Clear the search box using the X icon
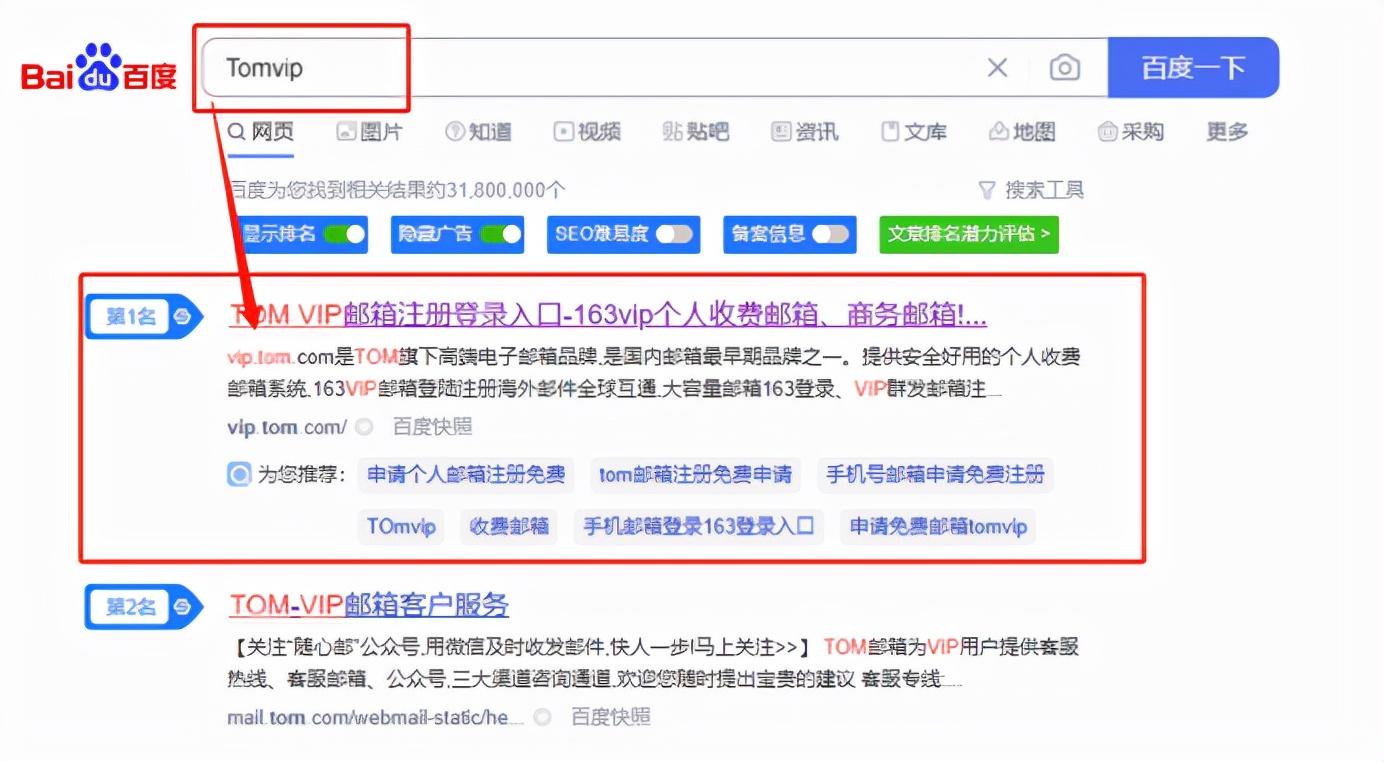This screenshot has height=762, width=1384. [997, 67]
